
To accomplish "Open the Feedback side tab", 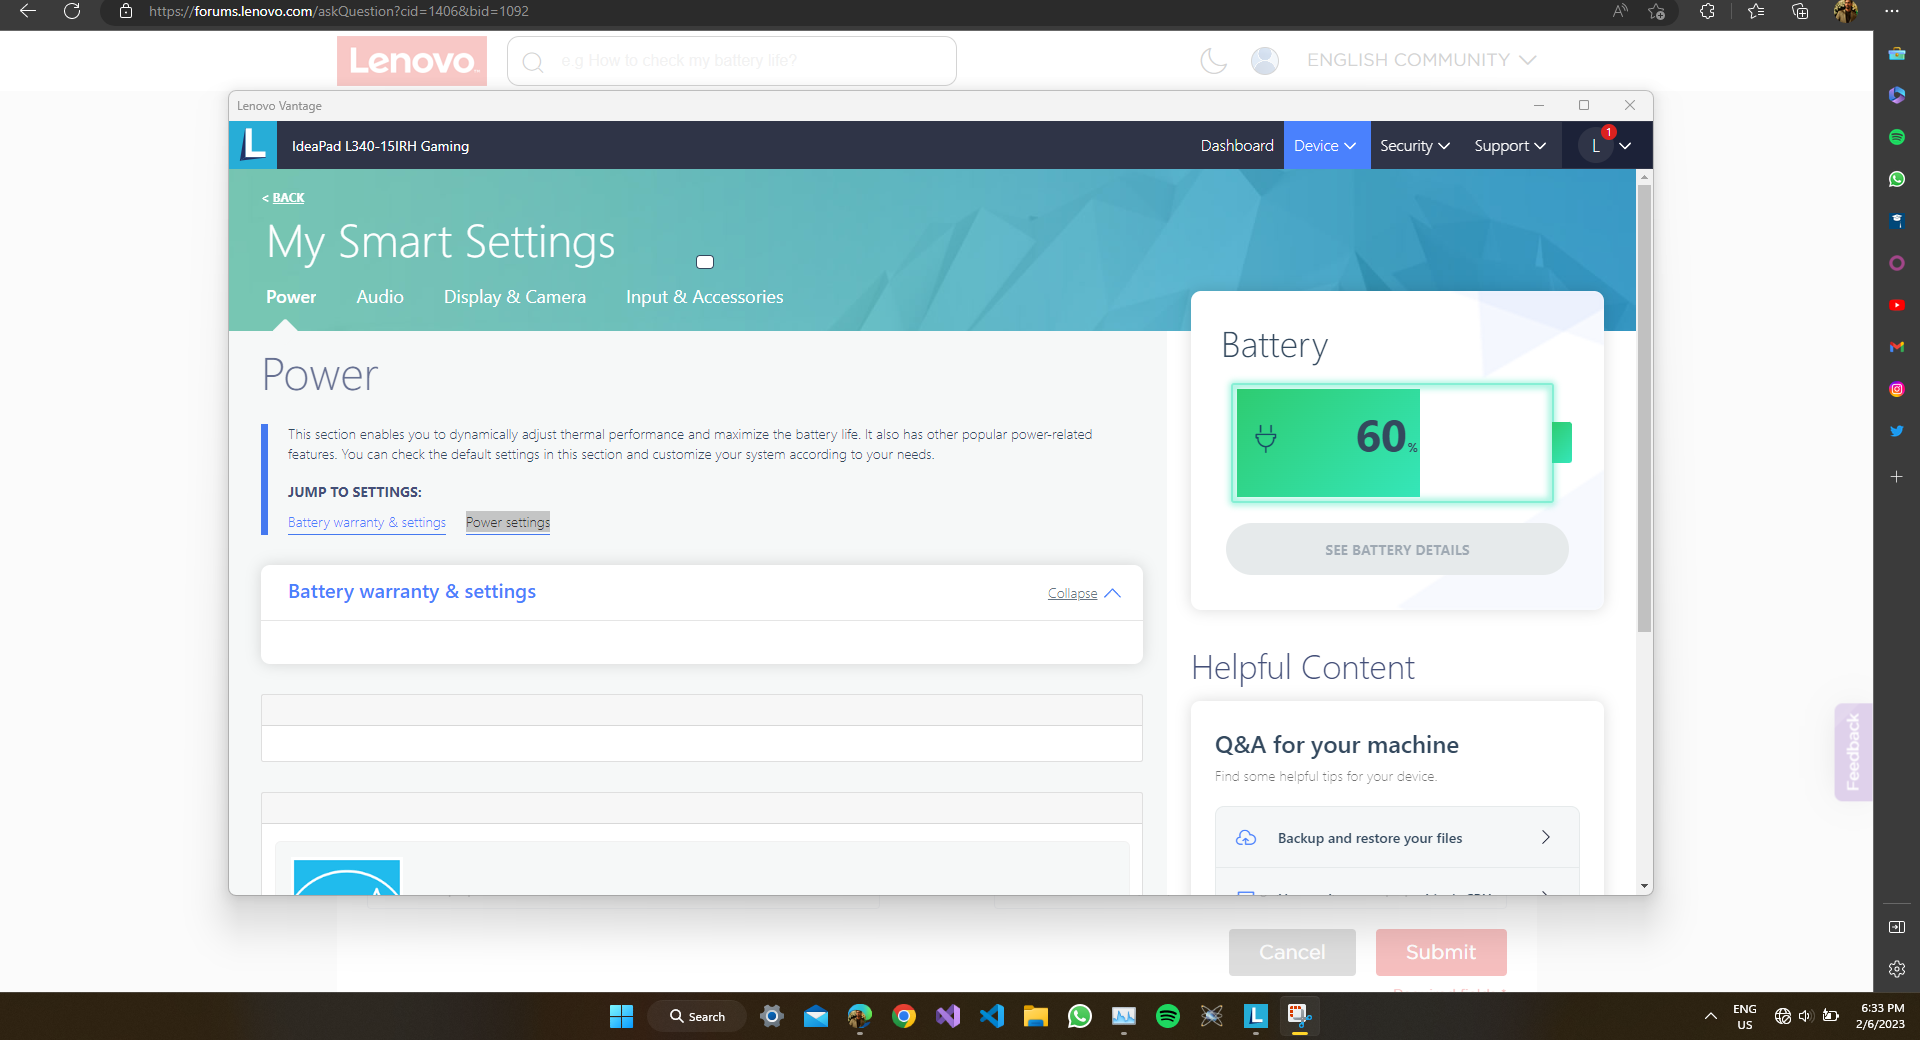I will (x=1853, y=752).
